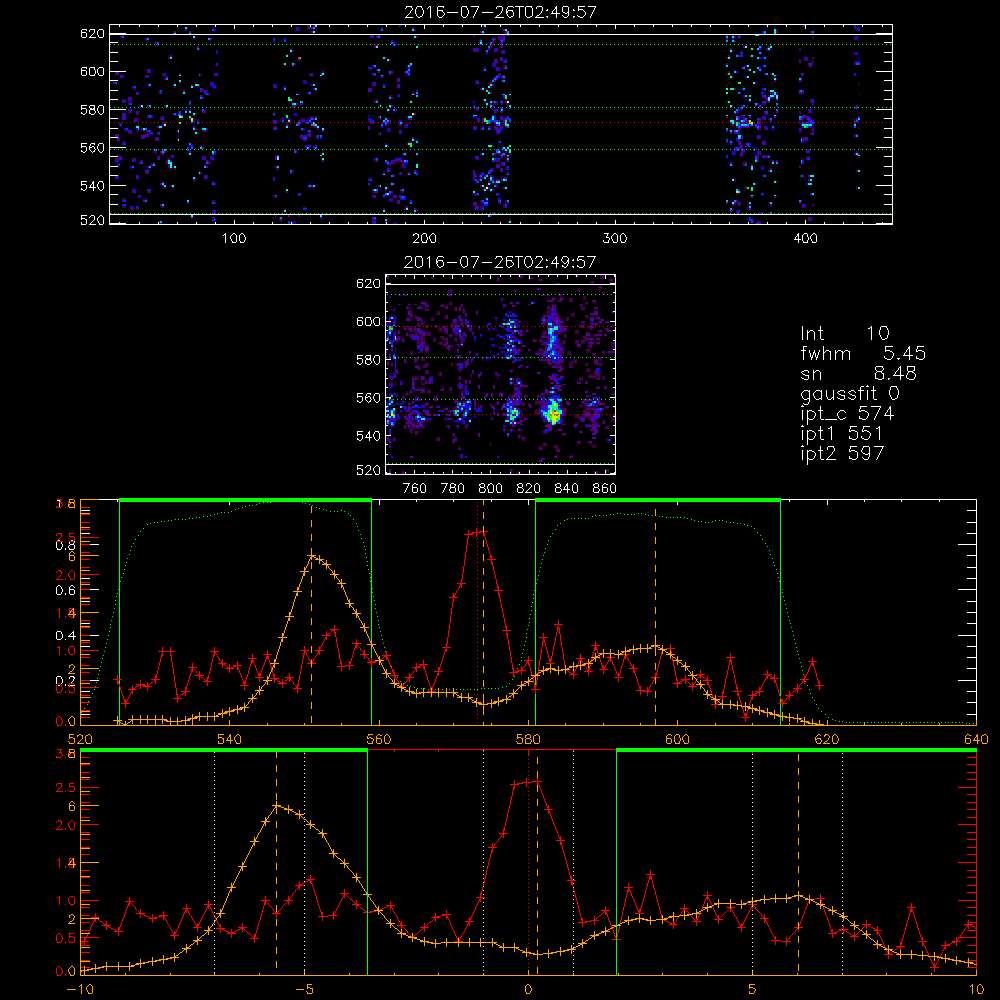Screen dimensions: 1000x1000
Task: Click x-axis label 300 on top image
Action: click(615, 239)
